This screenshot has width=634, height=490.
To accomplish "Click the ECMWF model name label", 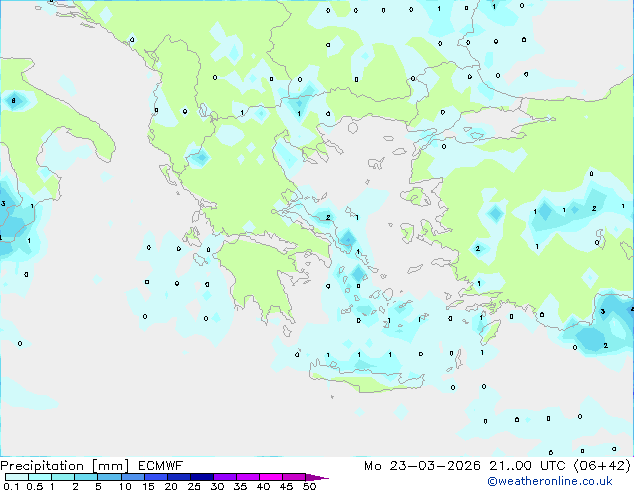I will (161, 466).
